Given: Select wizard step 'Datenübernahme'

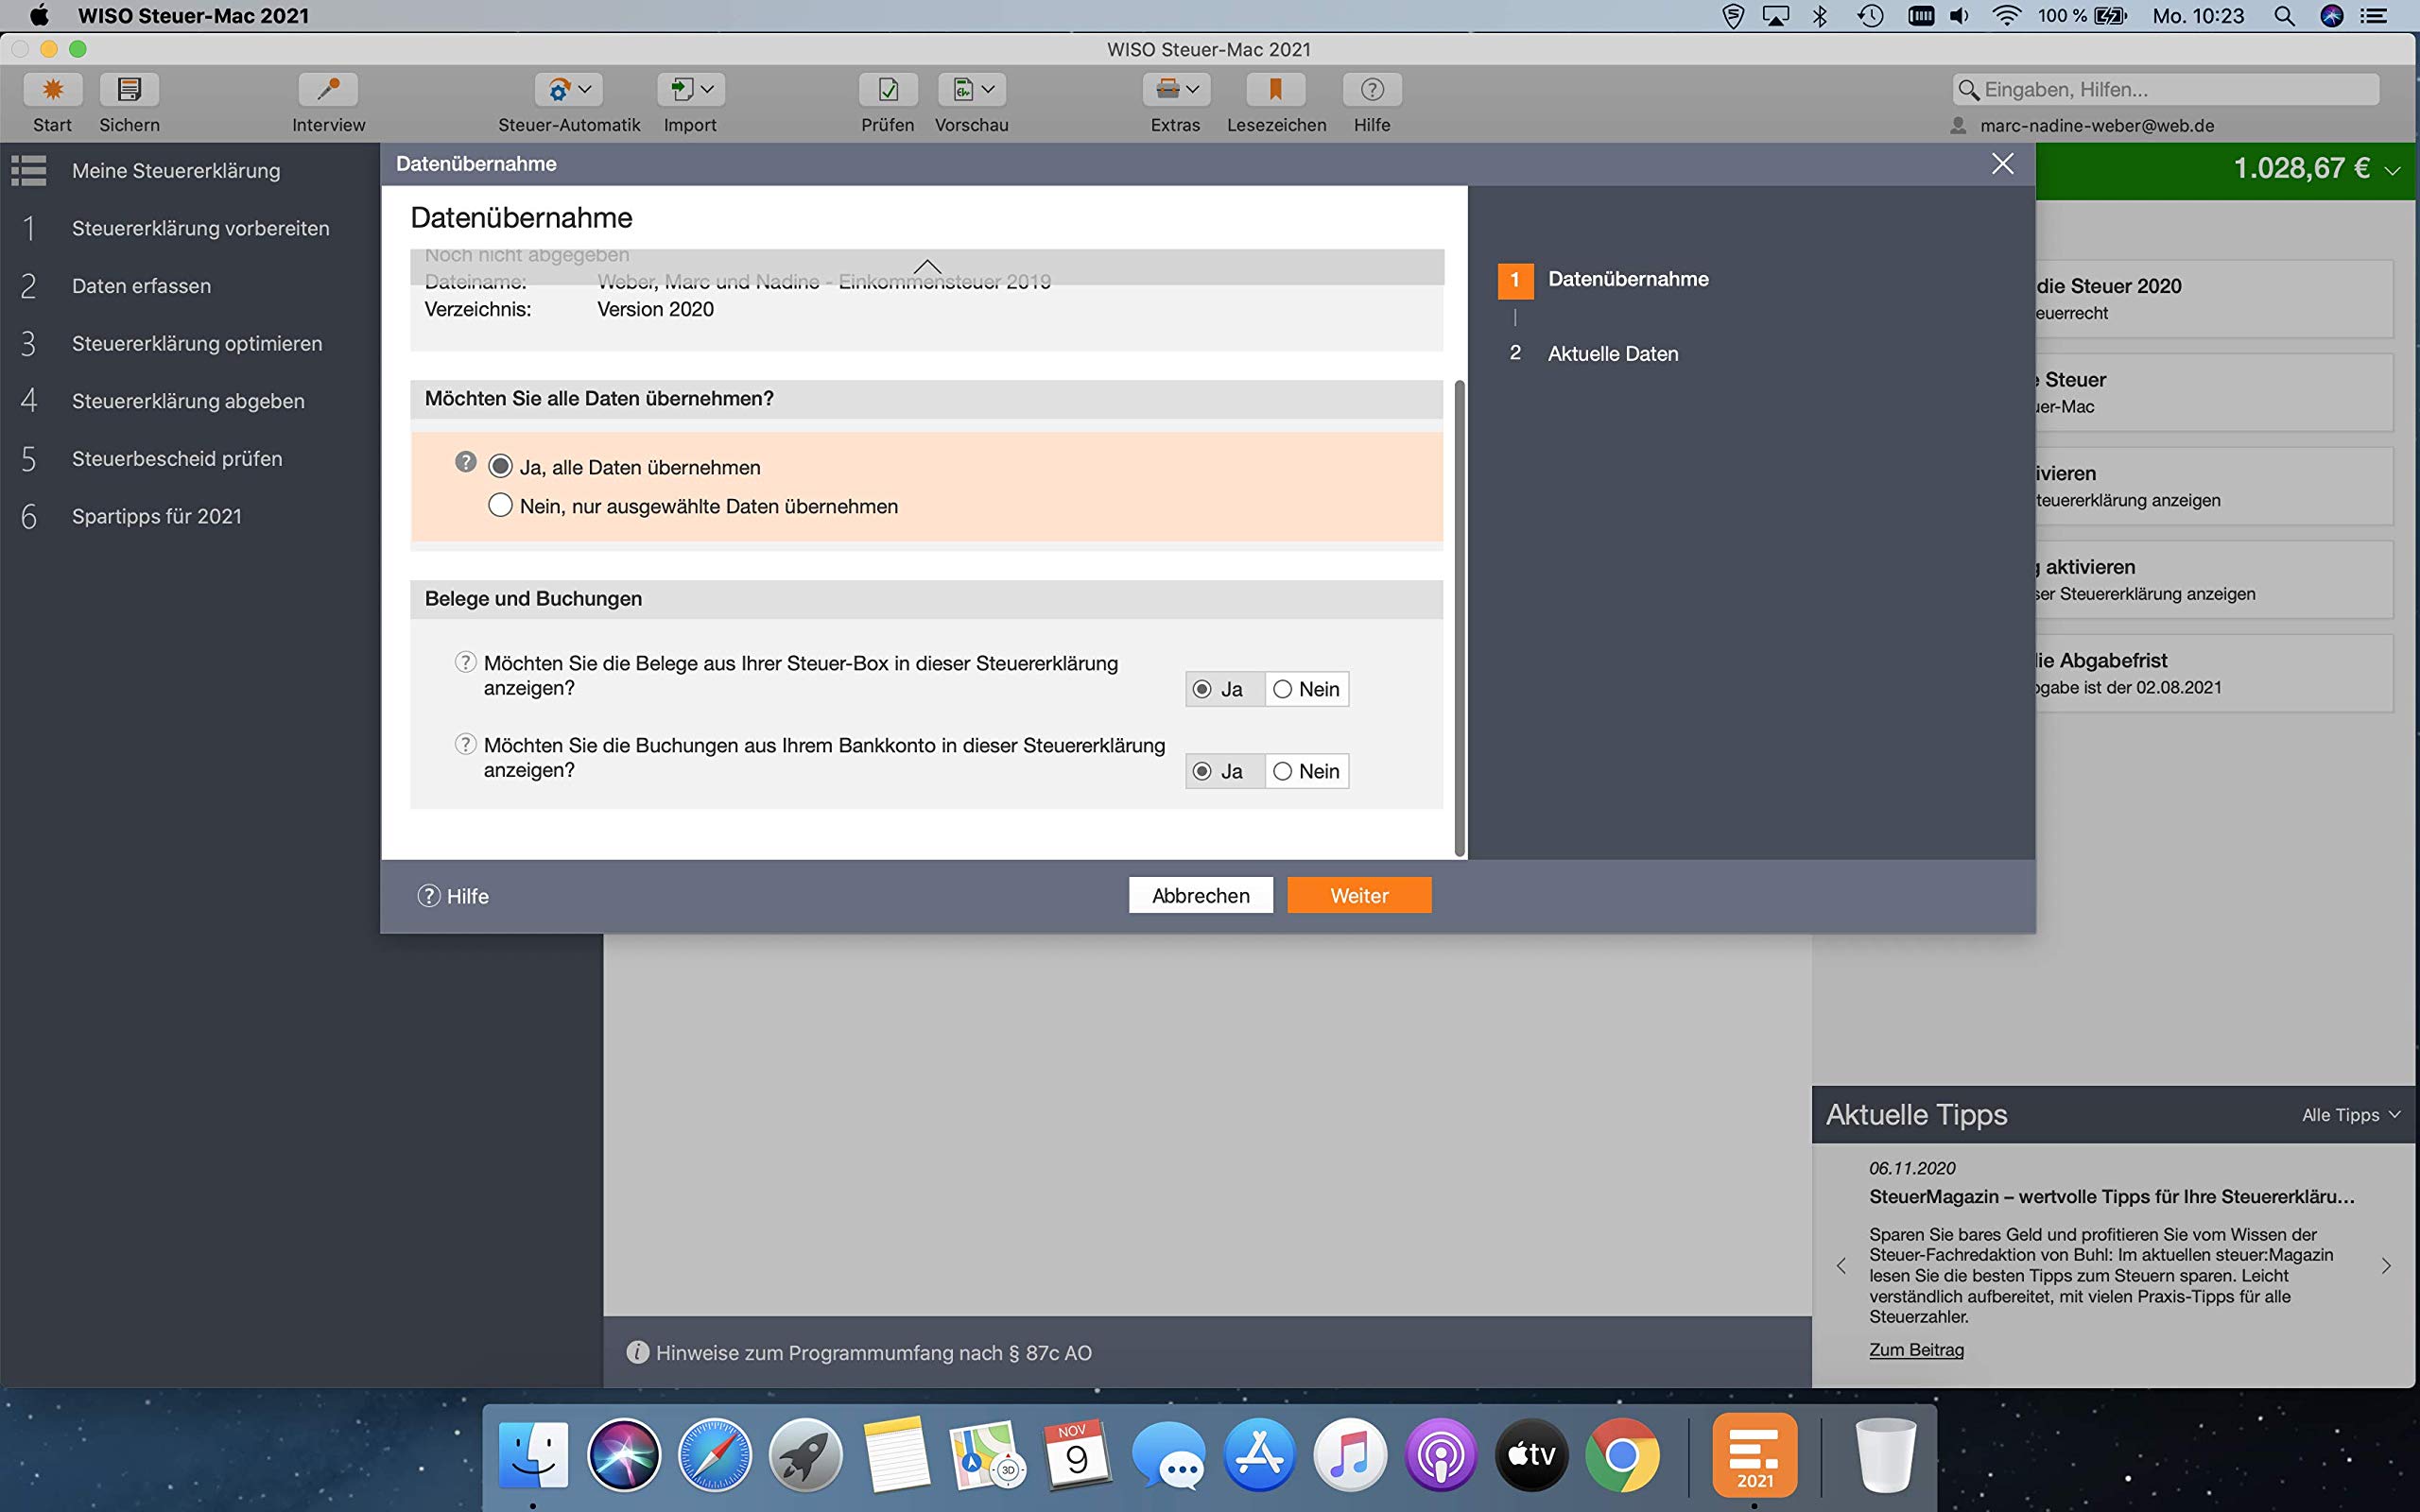Looking at the screenshot, I should (x=1628, y=279).
